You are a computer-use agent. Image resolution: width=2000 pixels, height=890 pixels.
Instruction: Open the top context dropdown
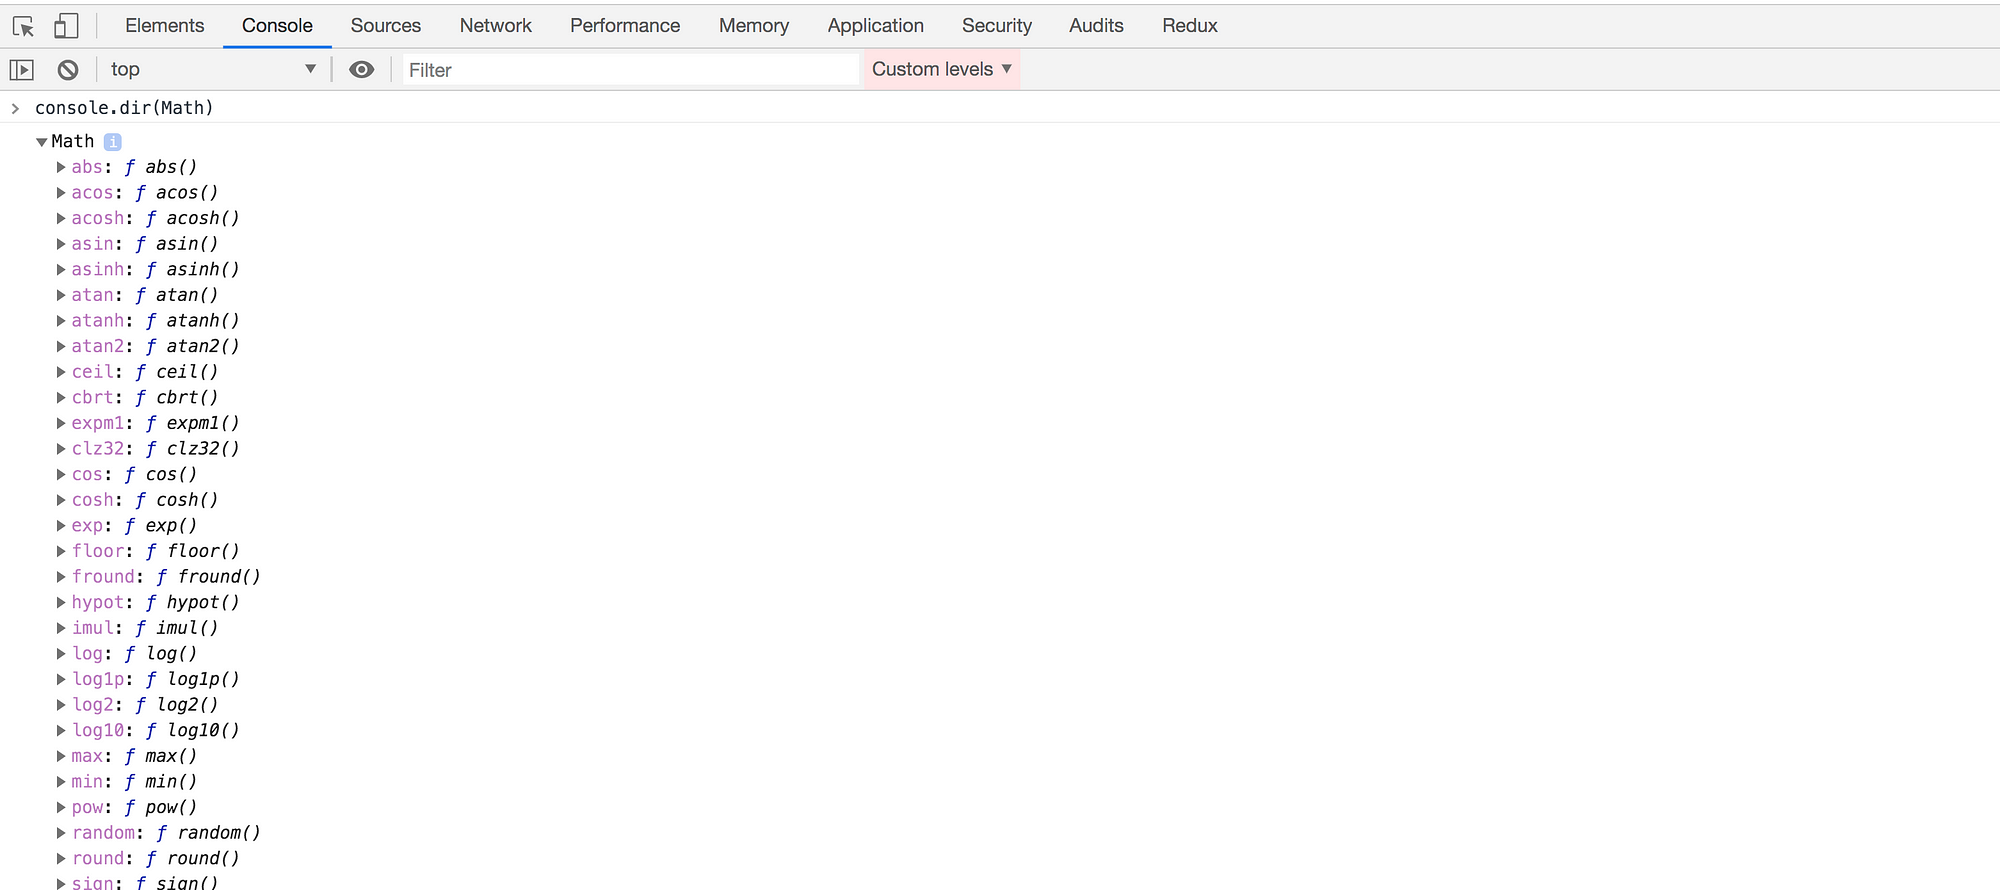click(x=213, y=69)
